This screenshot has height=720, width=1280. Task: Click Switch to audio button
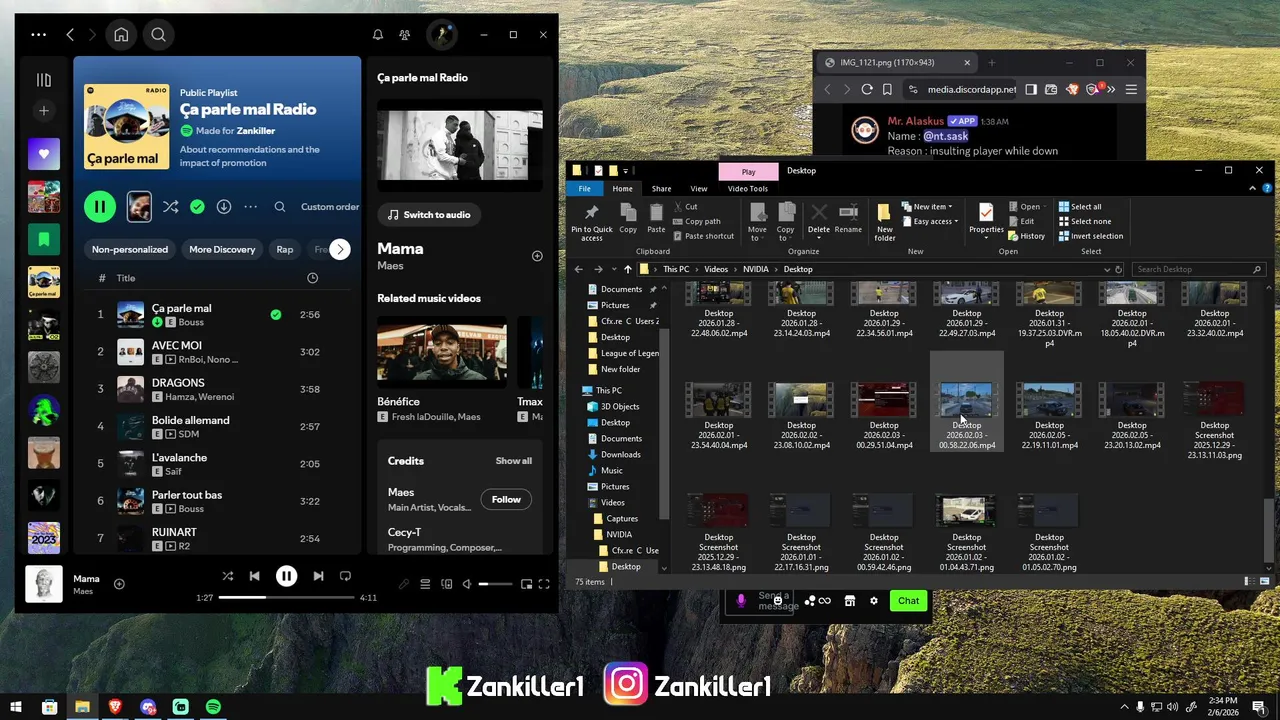(x=429, y=215)
